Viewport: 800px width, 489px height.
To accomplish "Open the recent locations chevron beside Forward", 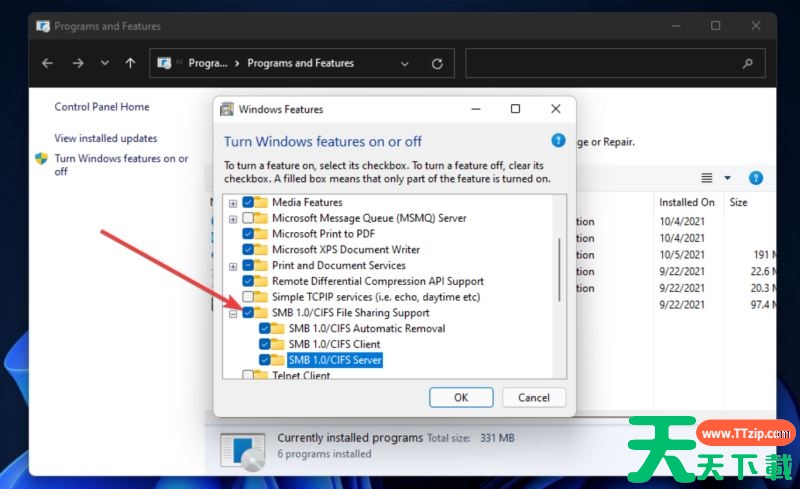I will [x=105, y=63].
